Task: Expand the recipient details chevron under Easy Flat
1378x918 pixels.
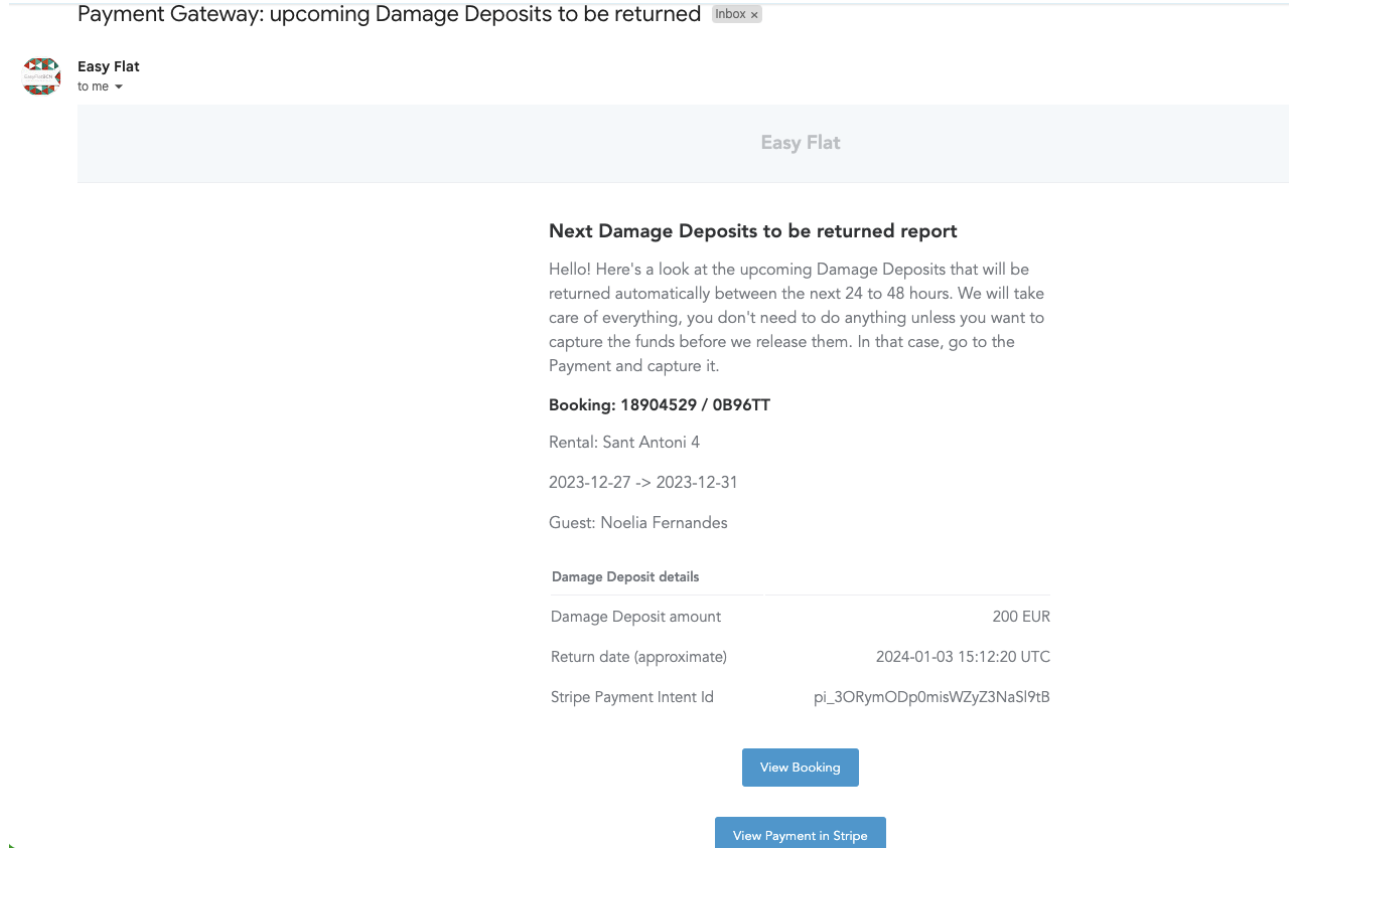Action: click(x=120, y=86)
